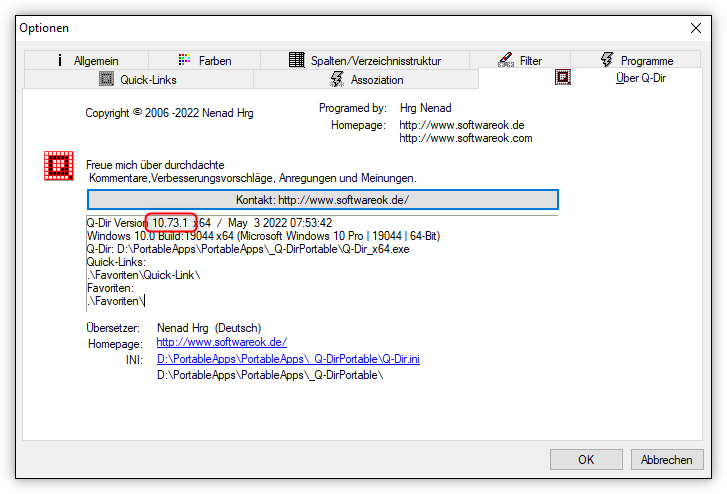
Task: Click the 'Nenad Hrg (Deutsch)' translator text
Action: 209,328
